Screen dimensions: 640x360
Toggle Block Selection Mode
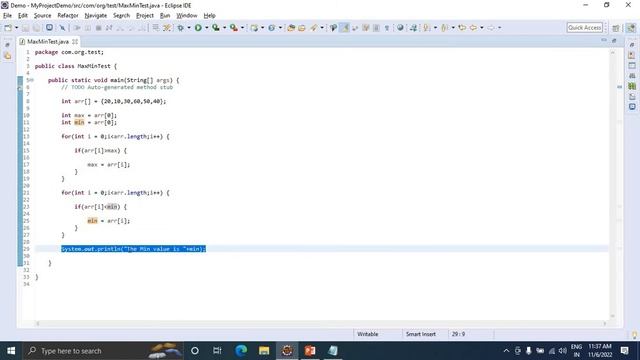click(376, 28)
